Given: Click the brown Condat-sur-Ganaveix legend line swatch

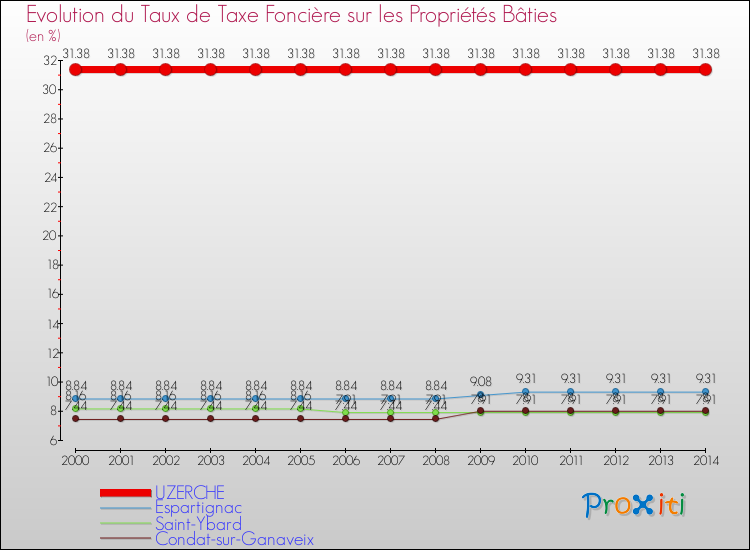Looking at the screenshot, I should click(126, 539).
